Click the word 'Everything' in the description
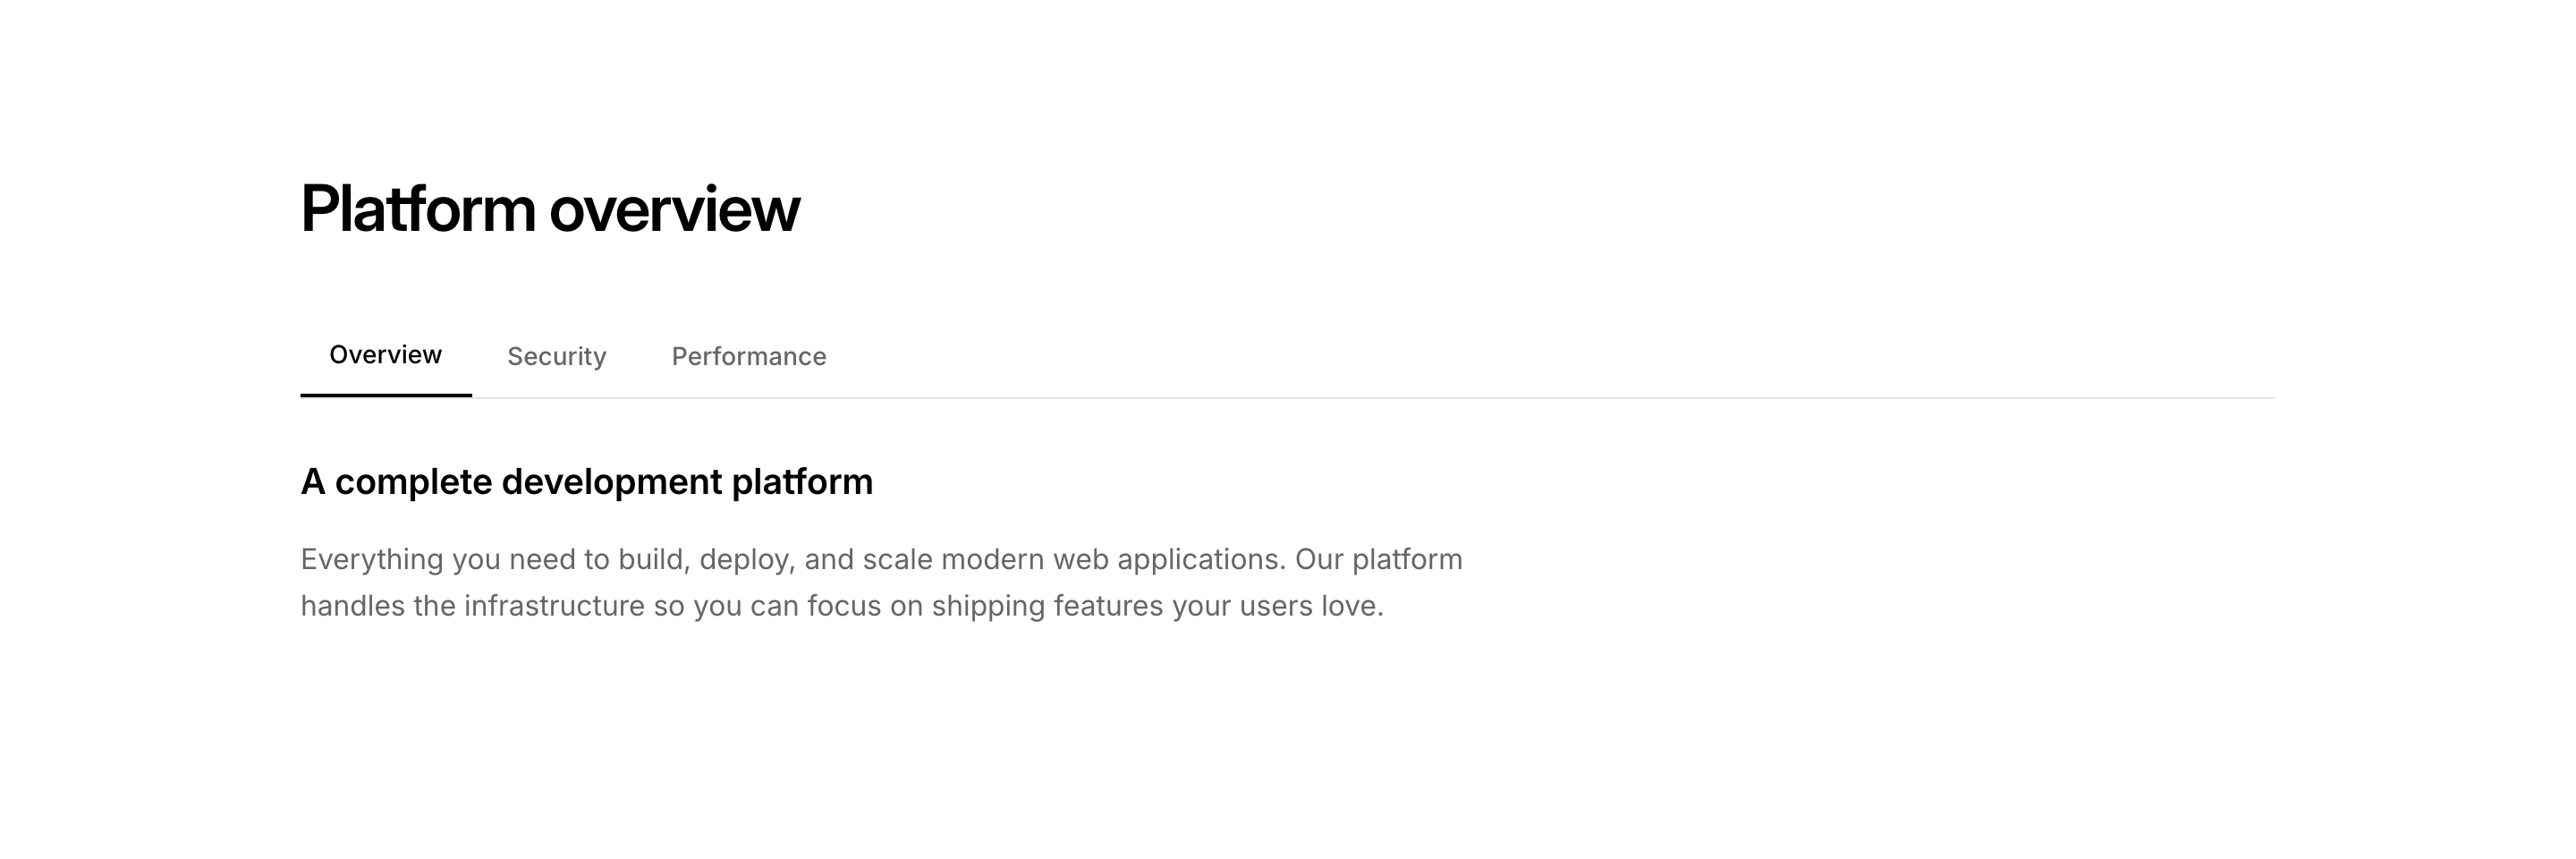Screen dimensions: 2576x859 (371, 559)
